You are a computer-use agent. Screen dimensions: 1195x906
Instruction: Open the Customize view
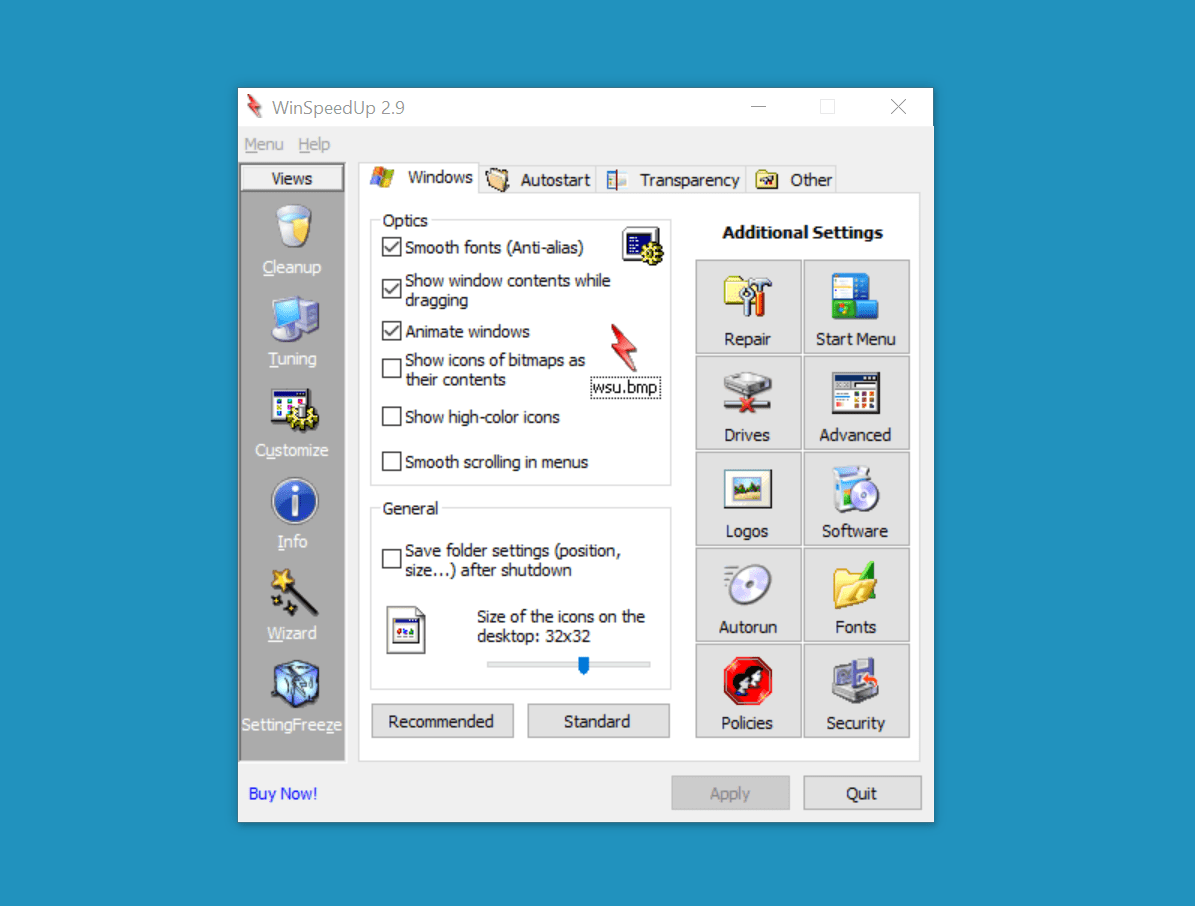pos(292,424)
